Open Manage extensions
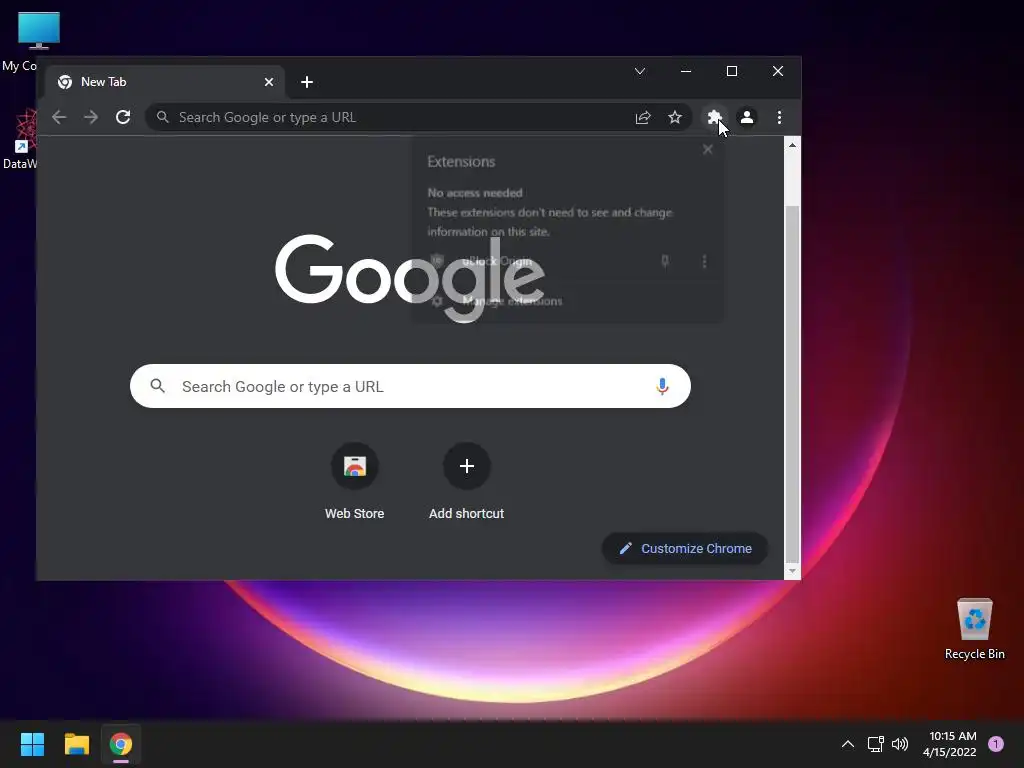The image size is (1024, 768). click(567, 301)
